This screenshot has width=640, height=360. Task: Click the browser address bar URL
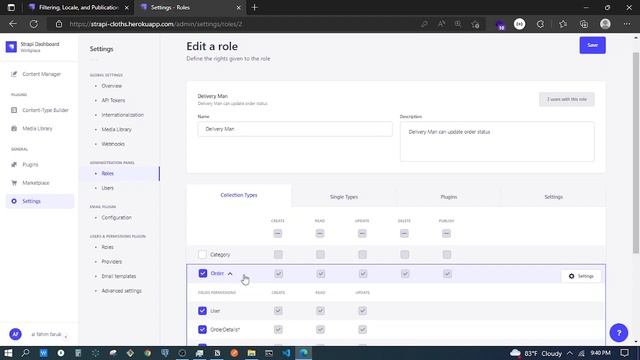click(x=156, y=24)
